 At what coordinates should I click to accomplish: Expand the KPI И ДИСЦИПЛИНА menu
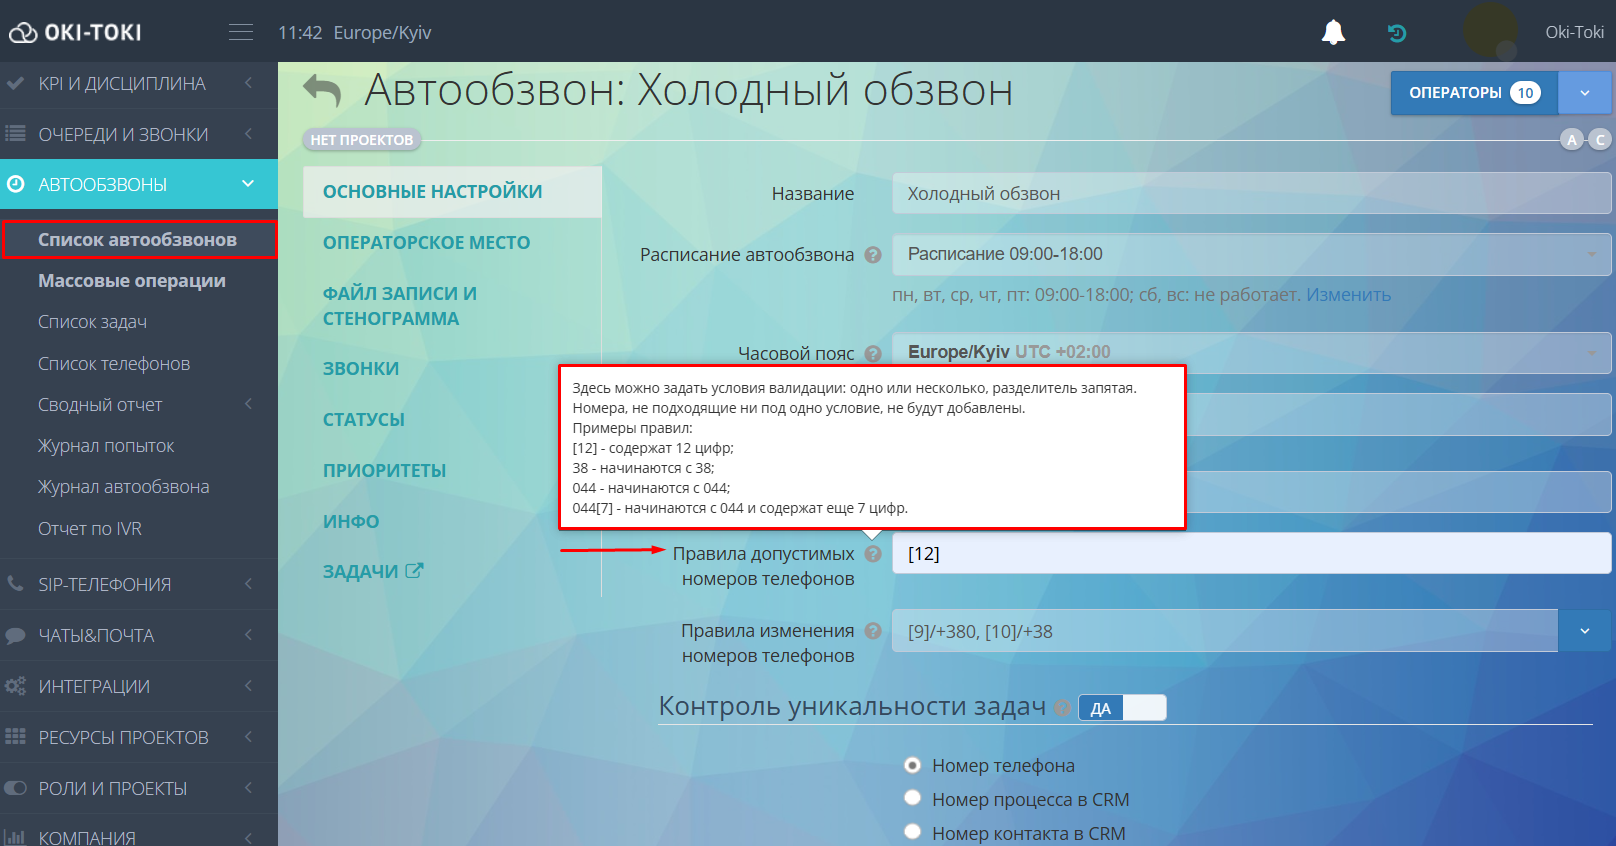tap(248, 83)
